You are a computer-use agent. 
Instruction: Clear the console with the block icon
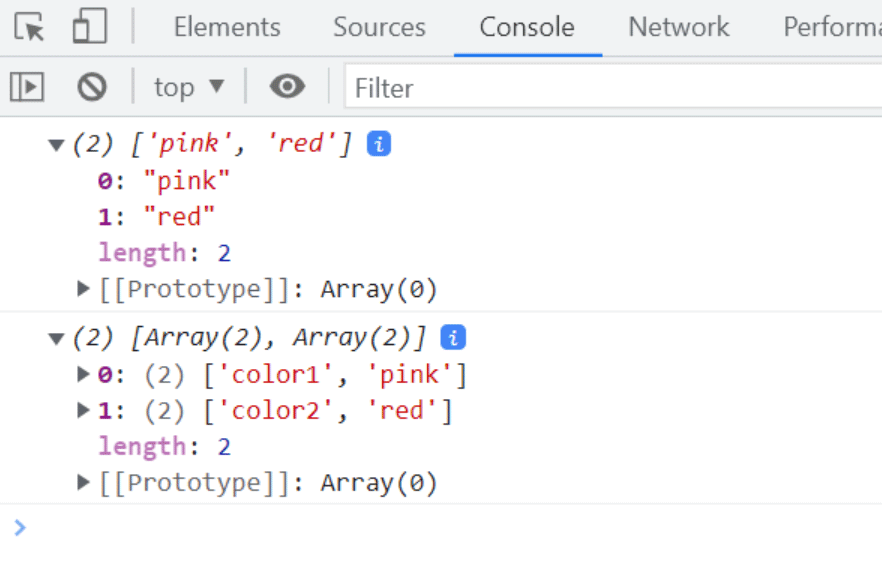[x=92, y=88]
